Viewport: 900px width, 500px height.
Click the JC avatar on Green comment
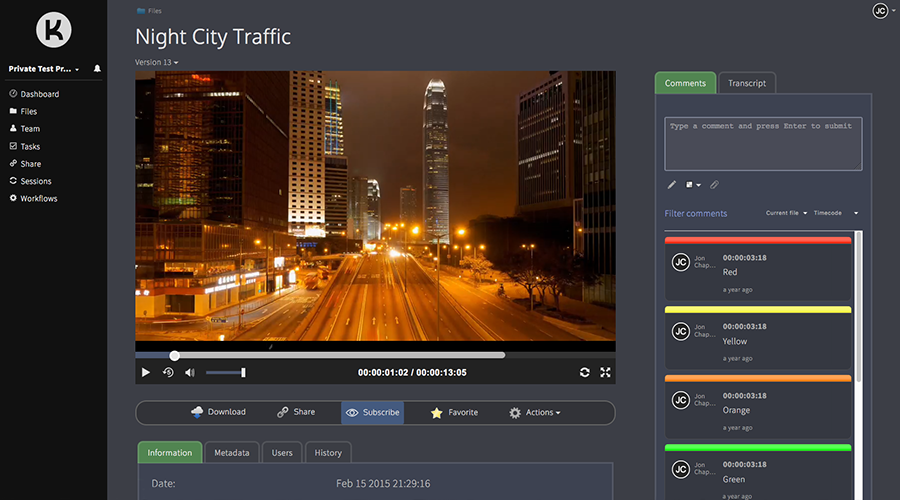[681, 469]
